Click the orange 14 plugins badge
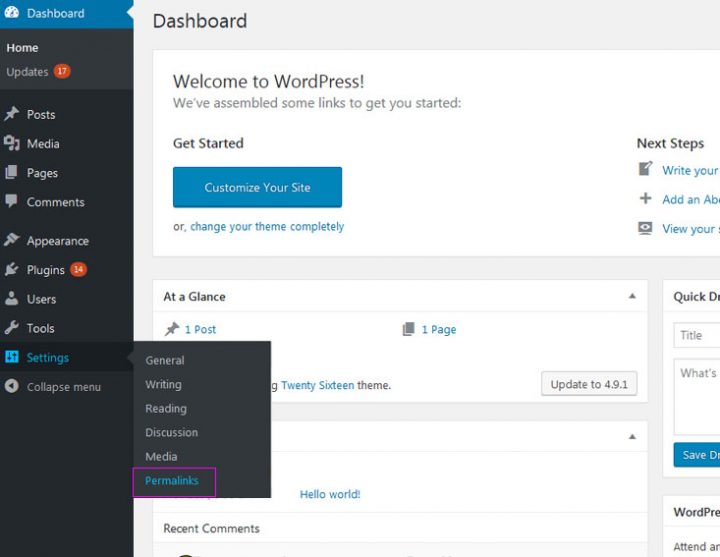 (x=79, y=269)
